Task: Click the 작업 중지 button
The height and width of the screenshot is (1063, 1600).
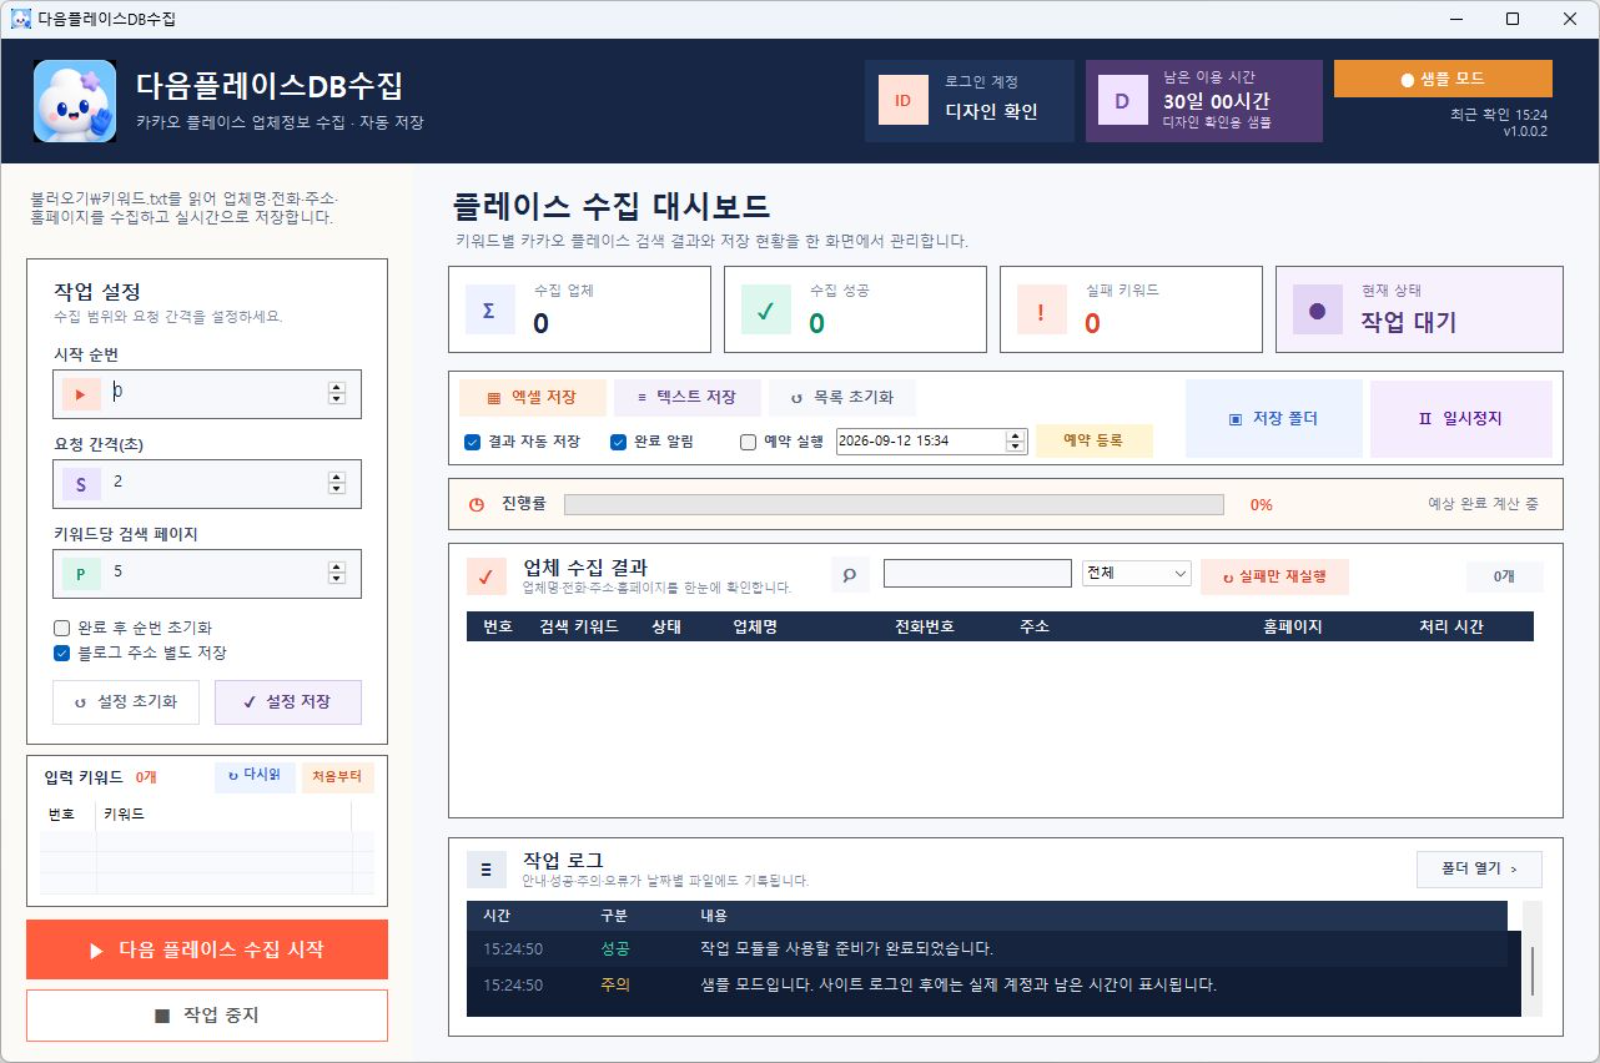Action: [207, 1015]
